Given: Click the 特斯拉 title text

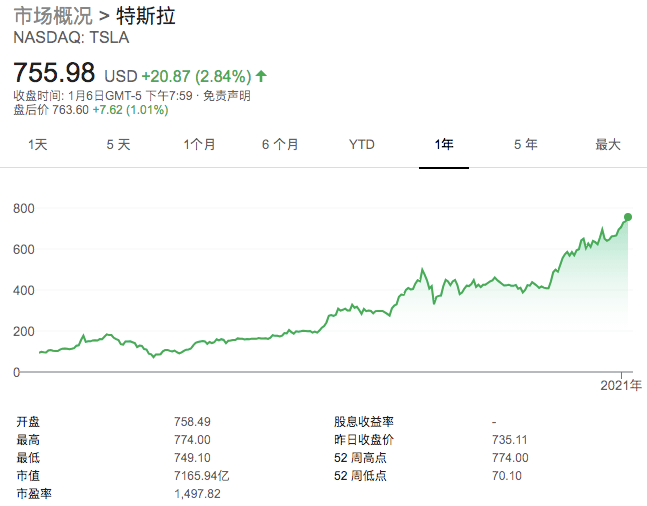Looking at the screenshot, I should 146,17.
